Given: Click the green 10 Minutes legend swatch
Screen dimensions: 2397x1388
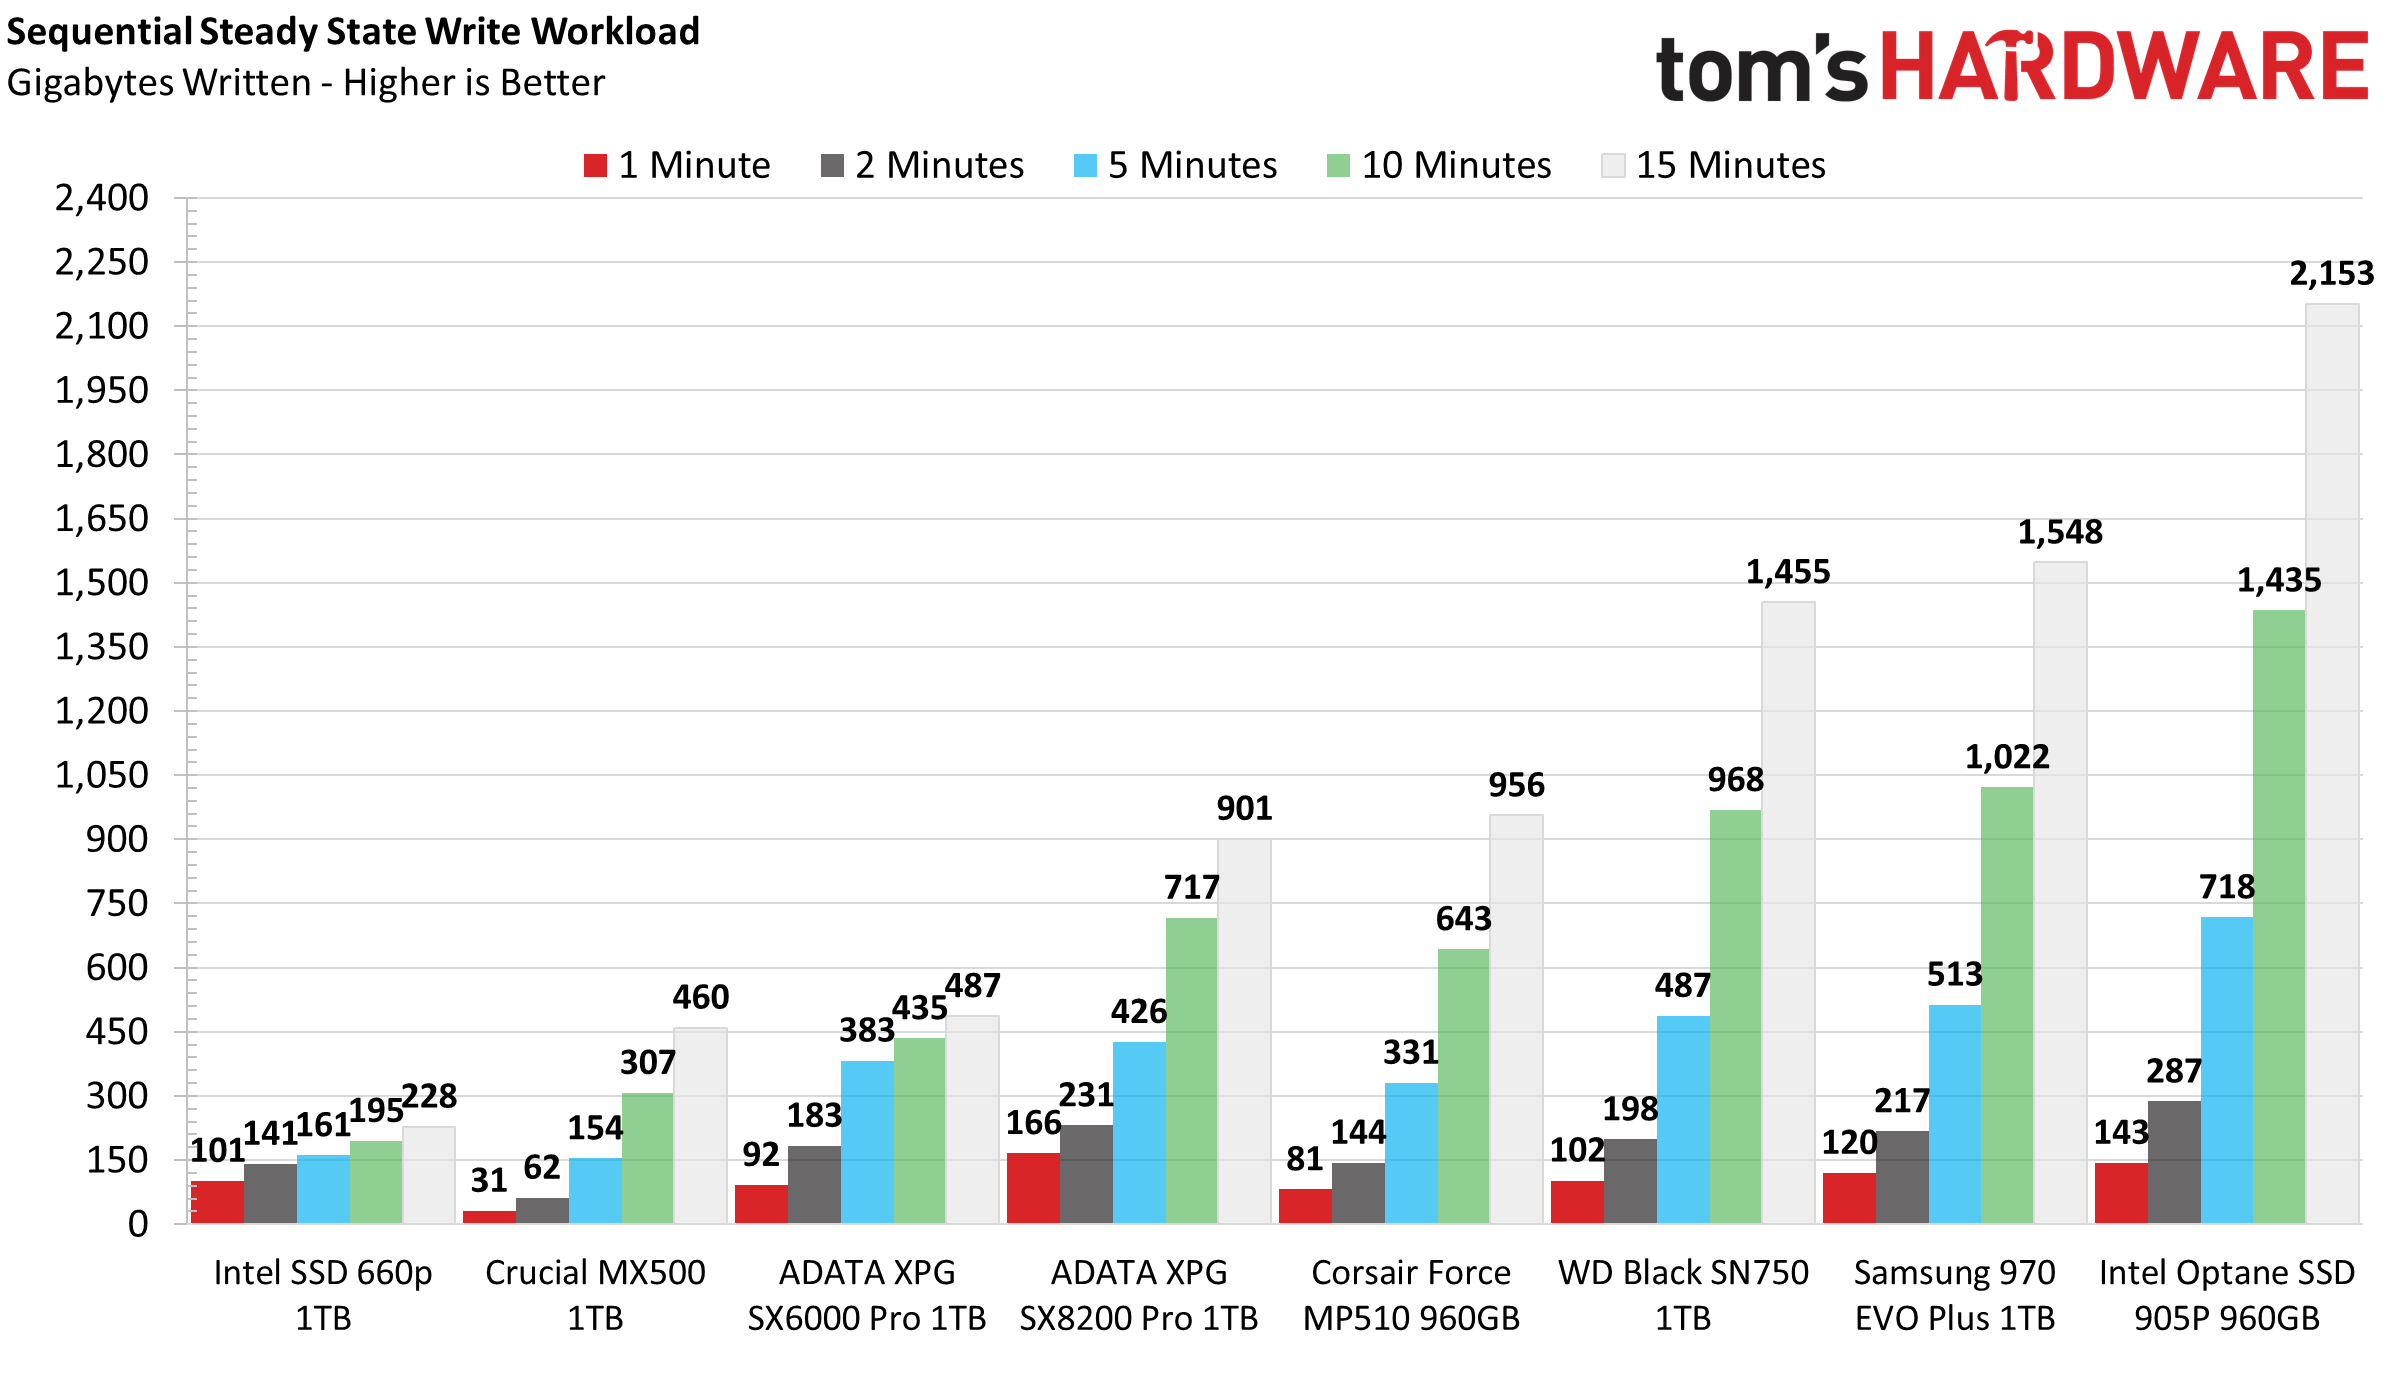Looking at the screenshot, I should point(1338,166).
